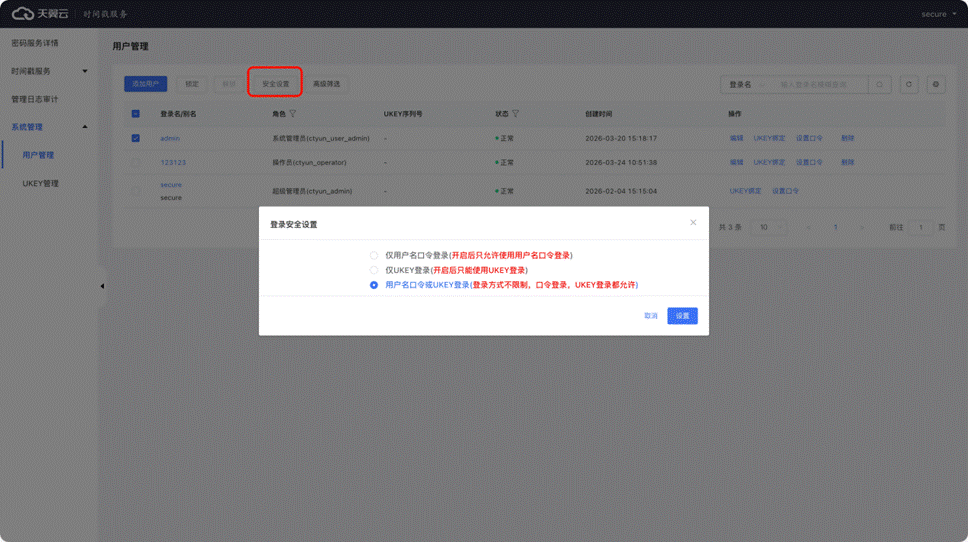Viewport: 968px width, 542px height.
Task: Click UKEY绑定 in the admin row
Action: click(769, 138)
